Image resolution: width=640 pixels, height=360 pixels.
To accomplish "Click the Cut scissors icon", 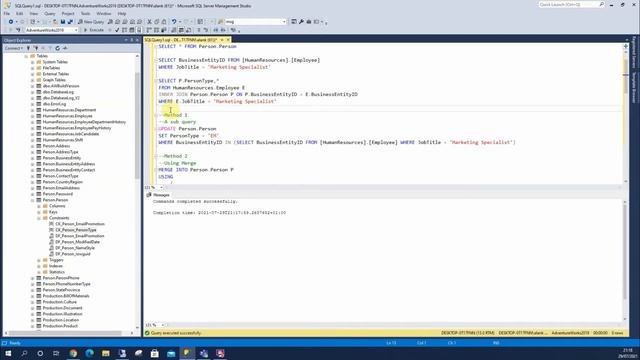I will coord(149,22).
